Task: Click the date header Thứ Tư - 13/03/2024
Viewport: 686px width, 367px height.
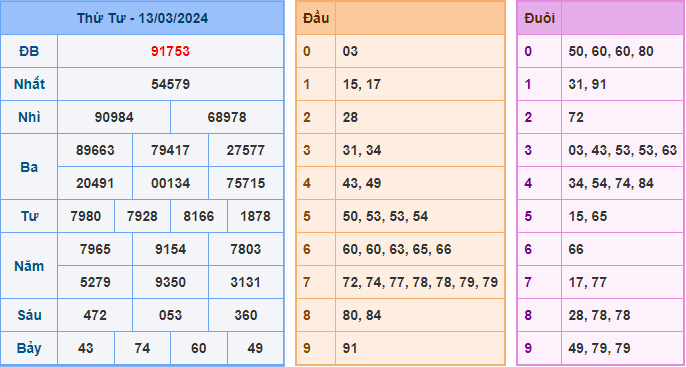Action: [x=142, y=18]
